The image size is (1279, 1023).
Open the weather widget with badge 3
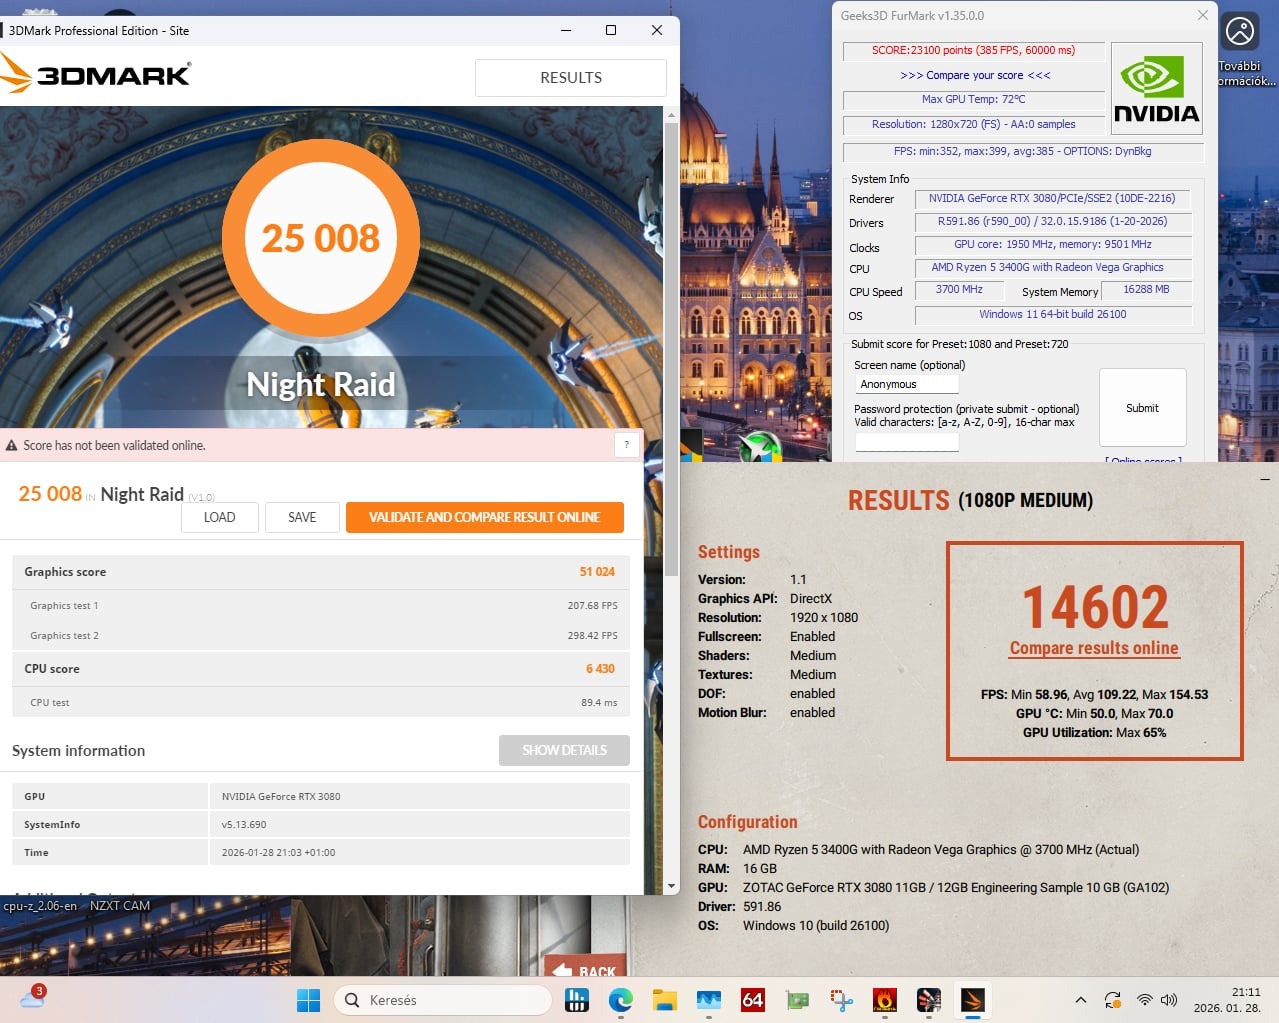[32, 997]
